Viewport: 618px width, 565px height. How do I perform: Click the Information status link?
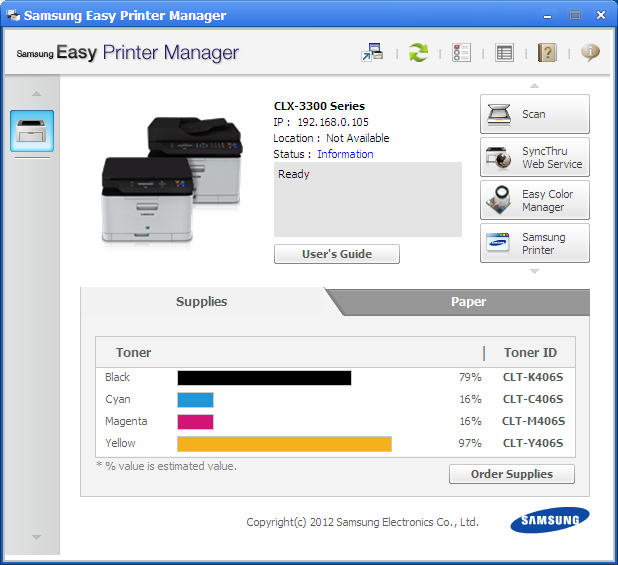click(345, 154)
